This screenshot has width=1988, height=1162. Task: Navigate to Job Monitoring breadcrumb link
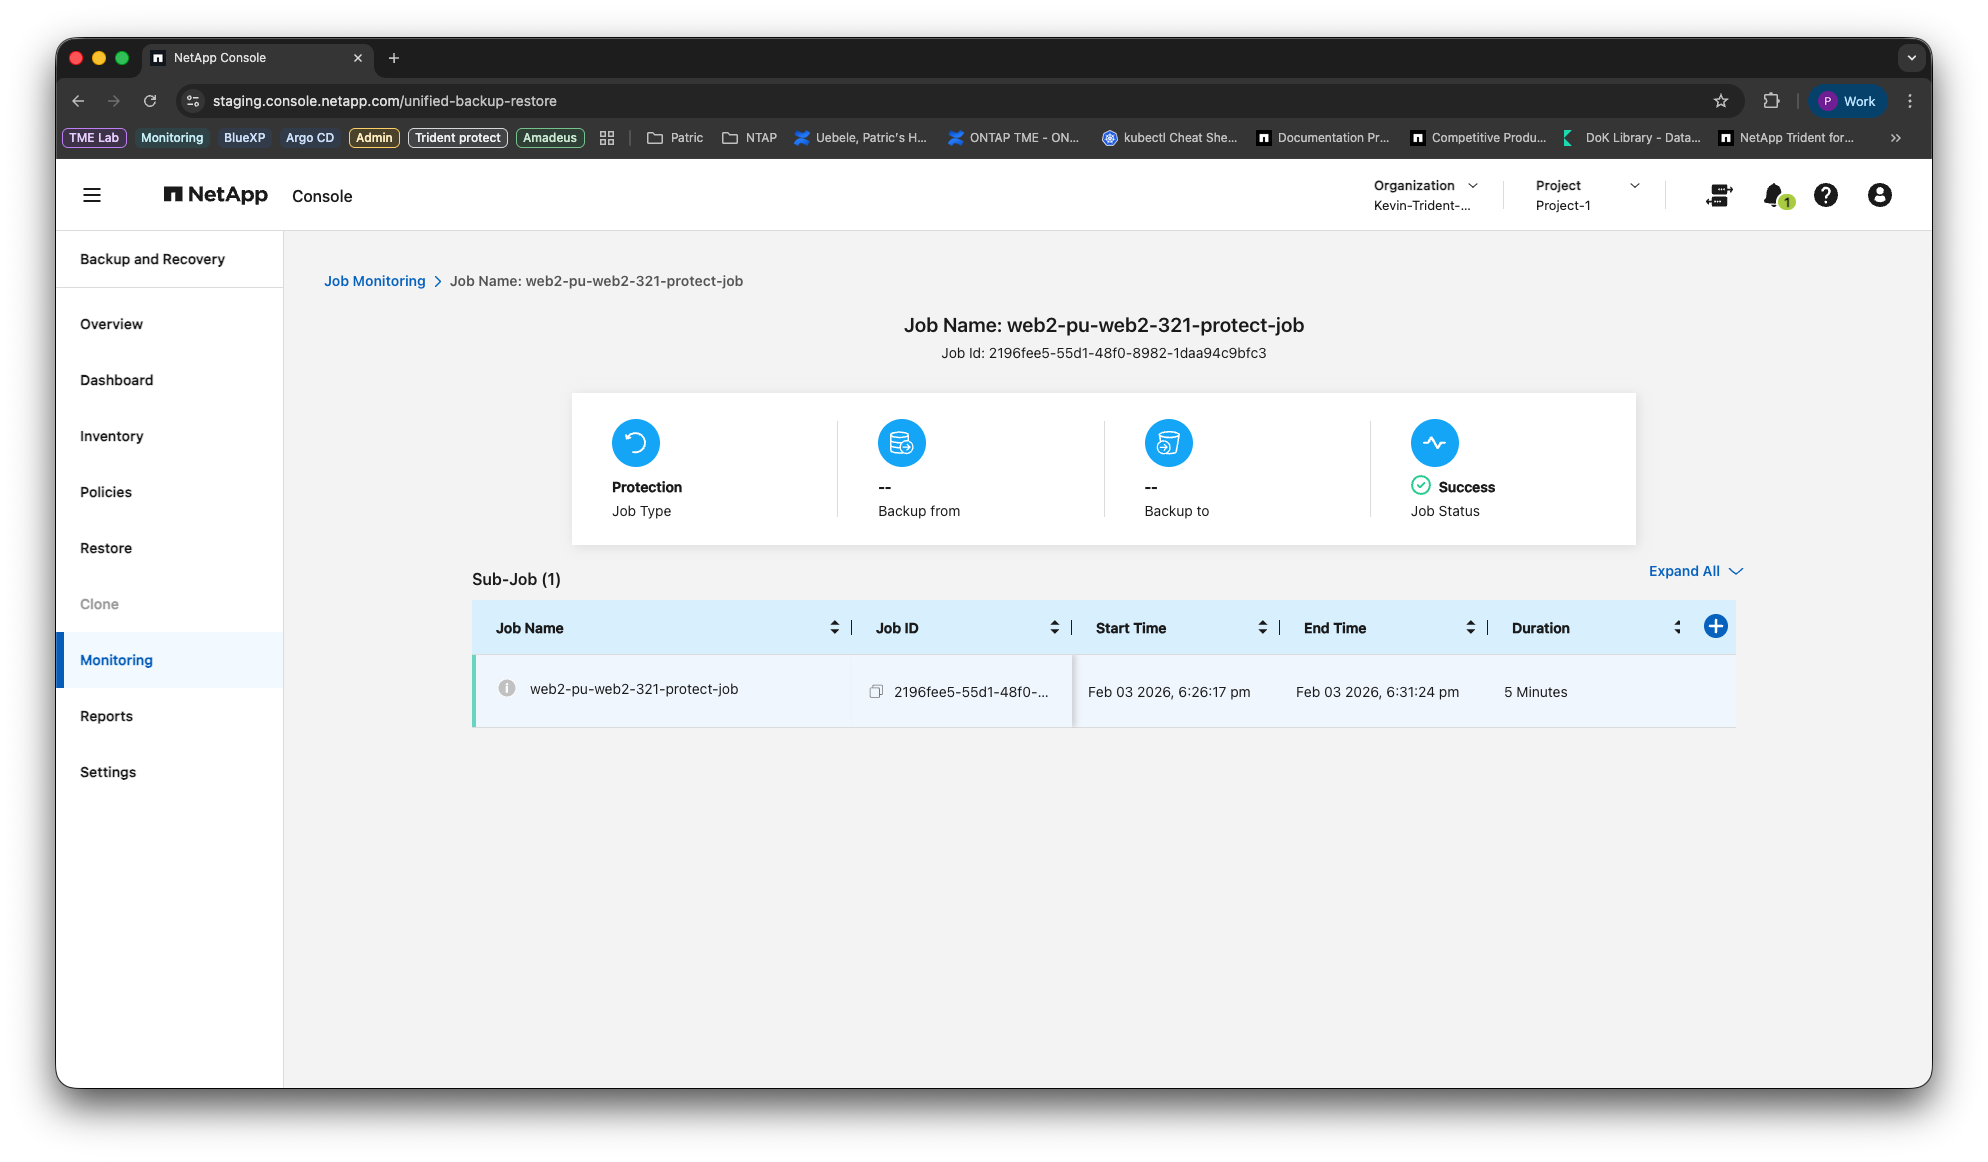374,281
